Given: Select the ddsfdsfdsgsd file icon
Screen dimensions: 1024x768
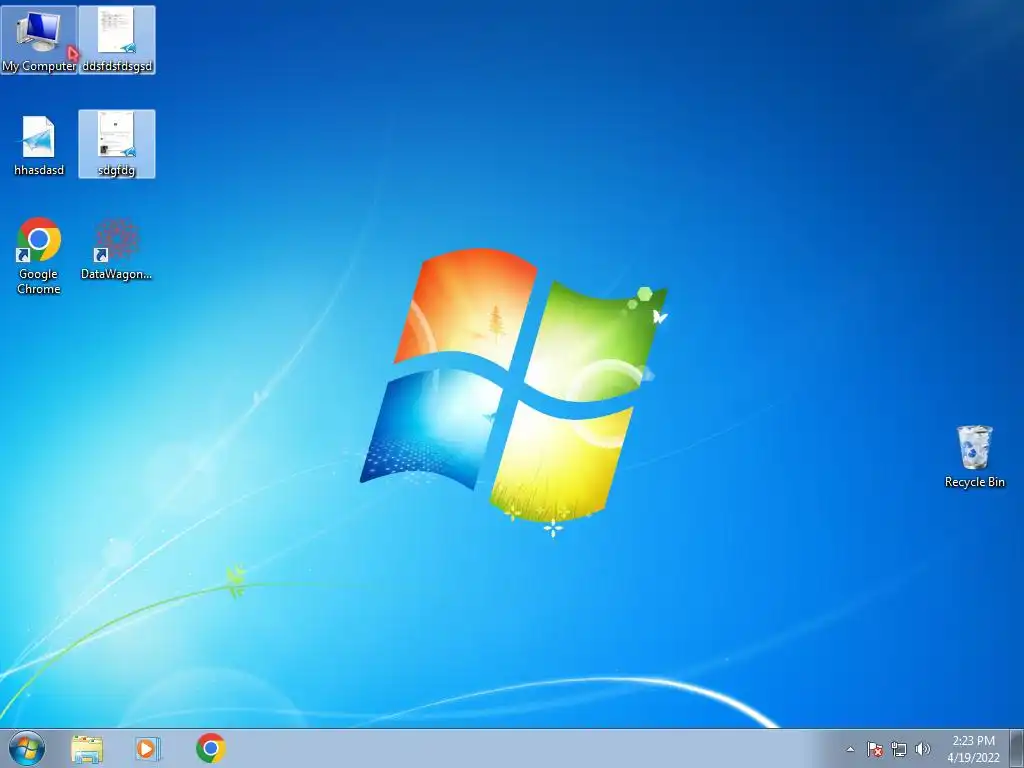Looking at the screenshot, I should point(117,39).
